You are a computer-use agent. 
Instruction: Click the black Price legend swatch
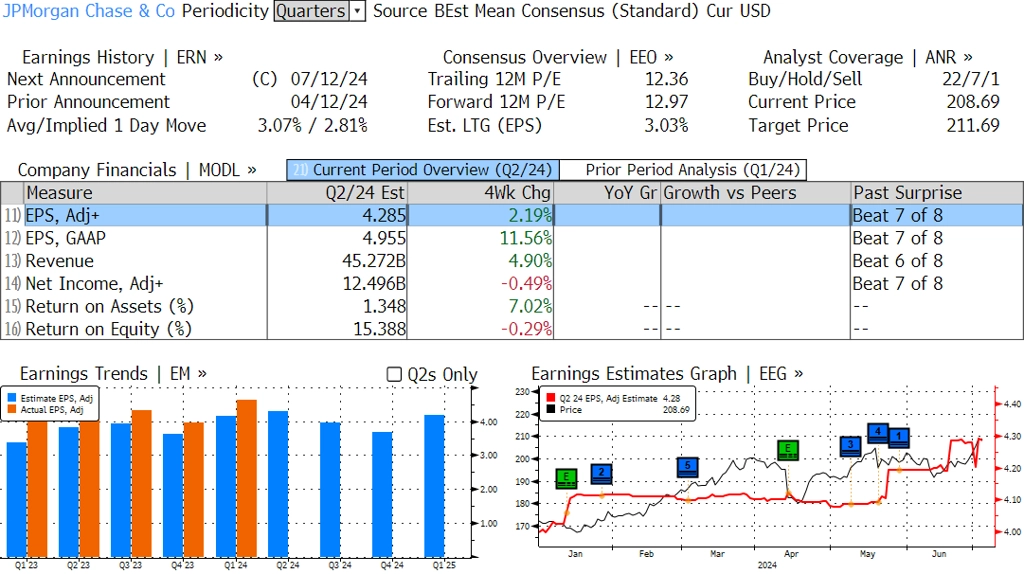pyautogui.click(x=551, y=410)
